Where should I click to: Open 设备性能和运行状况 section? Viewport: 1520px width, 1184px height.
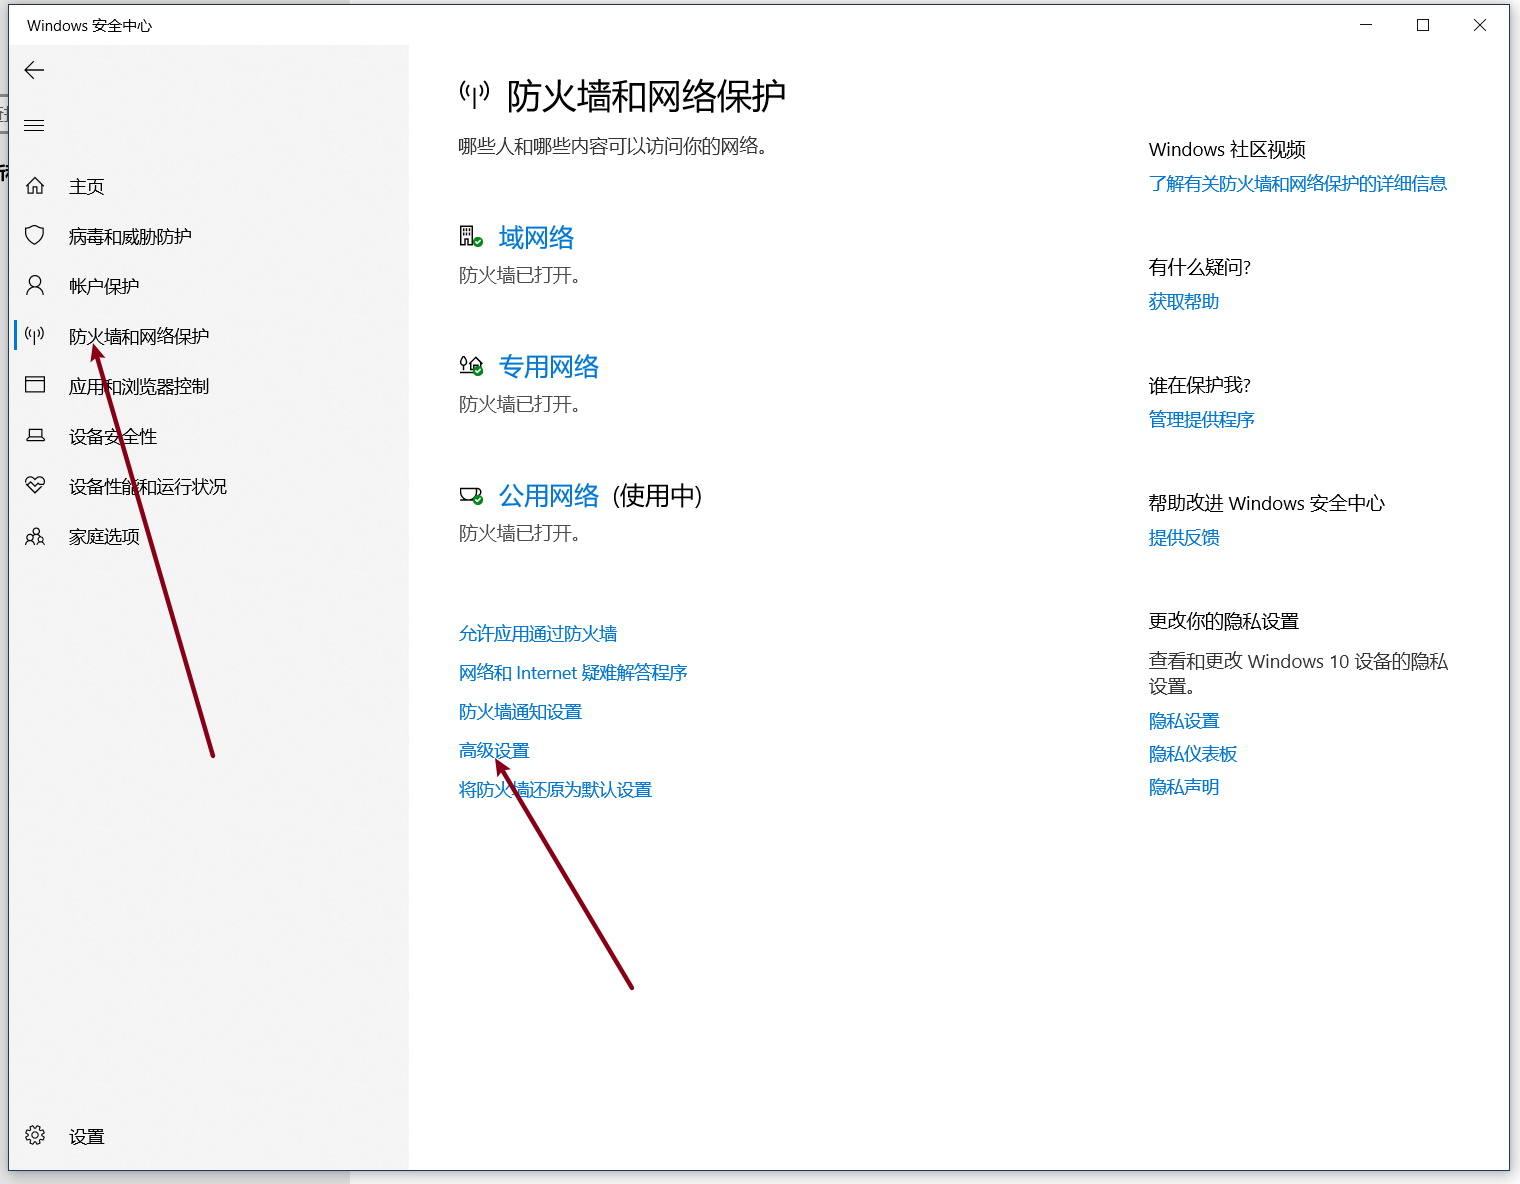point(148,487)
